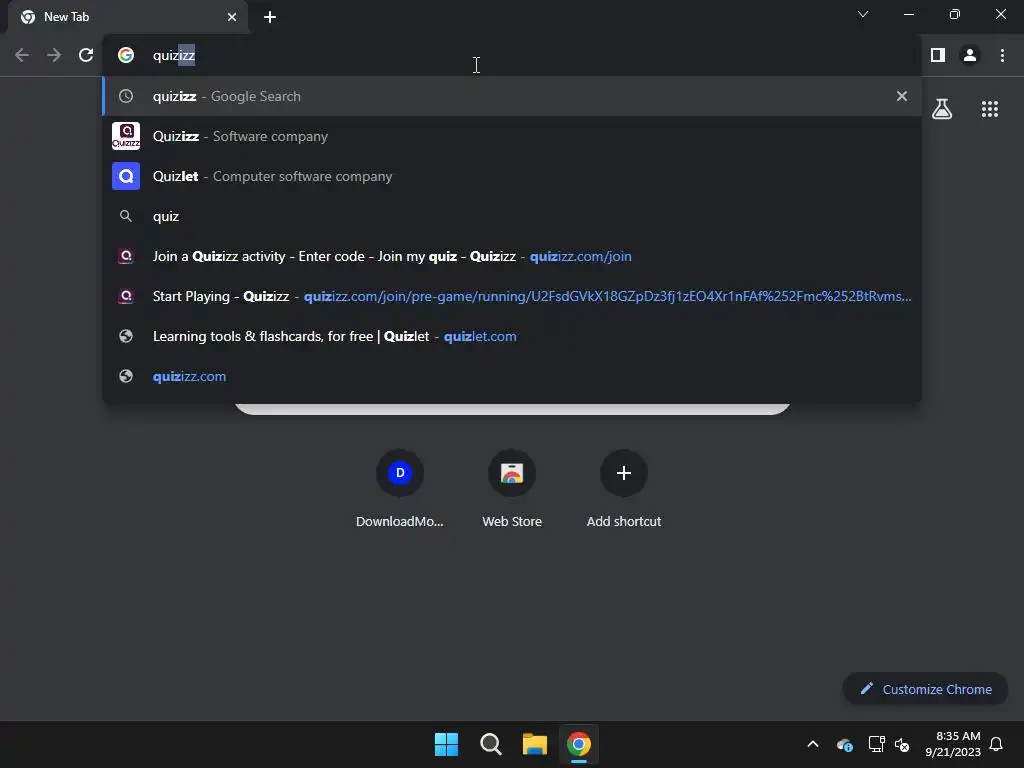The width and height of the screenshot is (1024, 768).
Task: Click the Chrome taskbar icon
Action: (579, 744)
